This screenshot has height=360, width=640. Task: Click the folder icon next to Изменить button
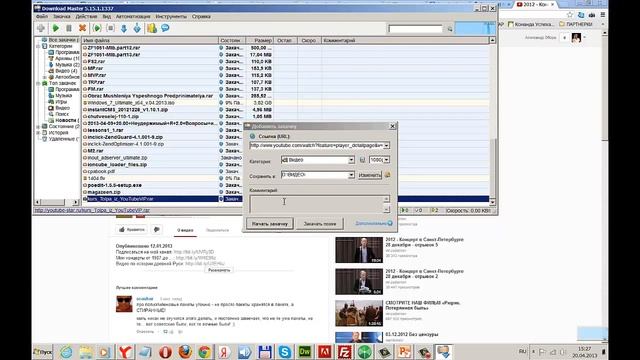click(388, 175)
